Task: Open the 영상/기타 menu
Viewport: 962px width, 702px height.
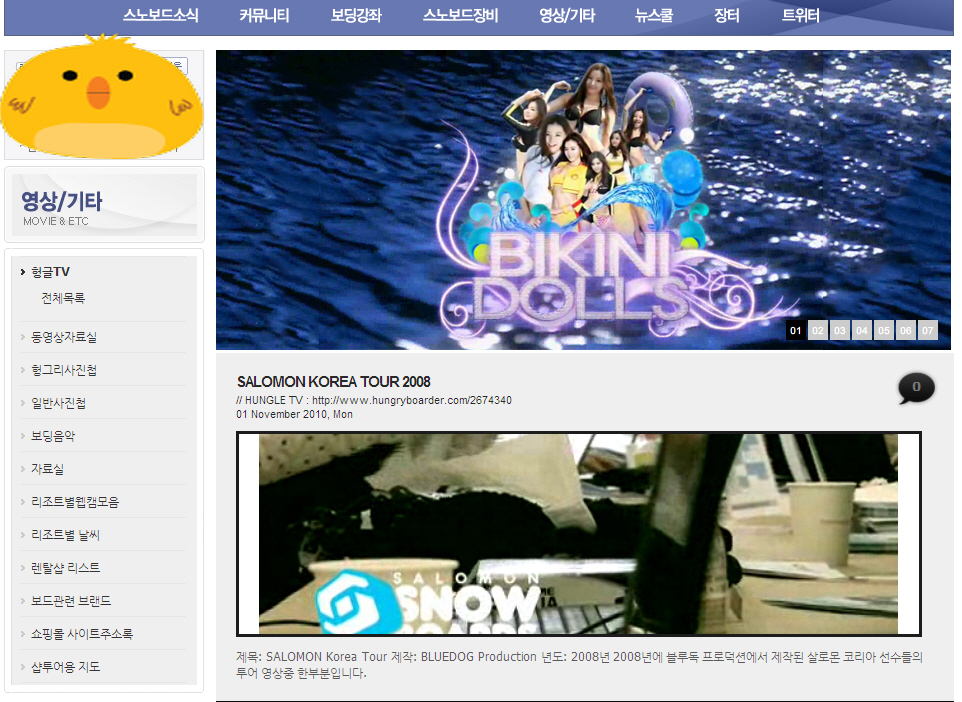Action: [x=567, y=15]
